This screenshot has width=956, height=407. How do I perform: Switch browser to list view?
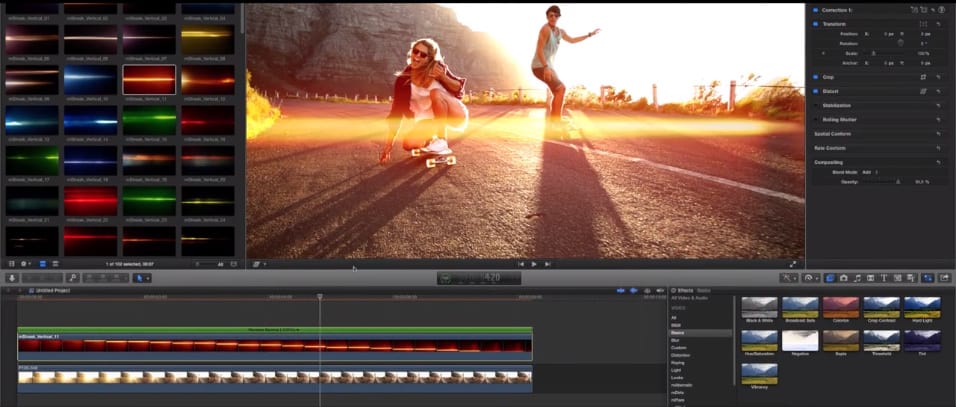pos(55,264)
